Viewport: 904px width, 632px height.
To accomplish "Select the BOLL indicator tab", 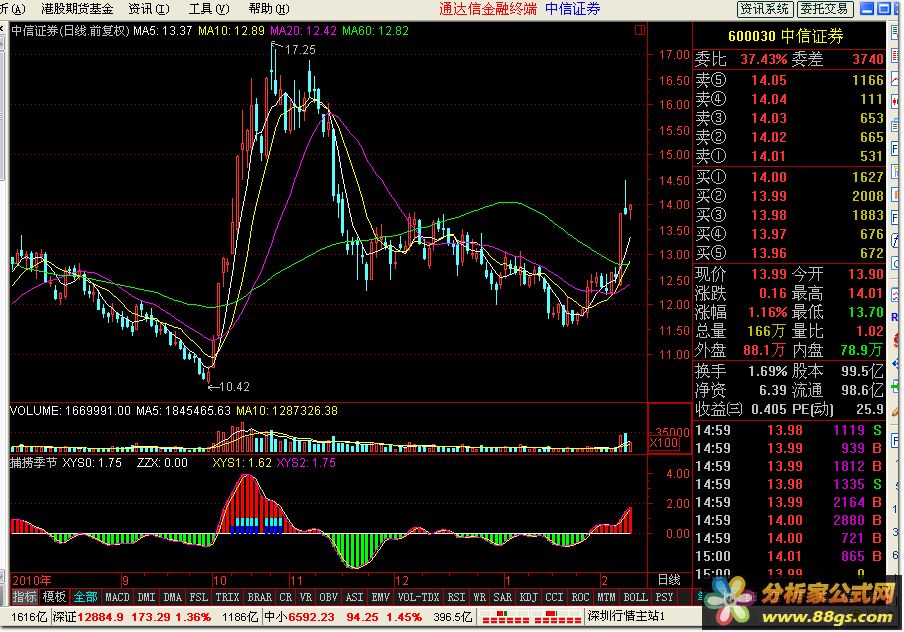I will [635, 597].
